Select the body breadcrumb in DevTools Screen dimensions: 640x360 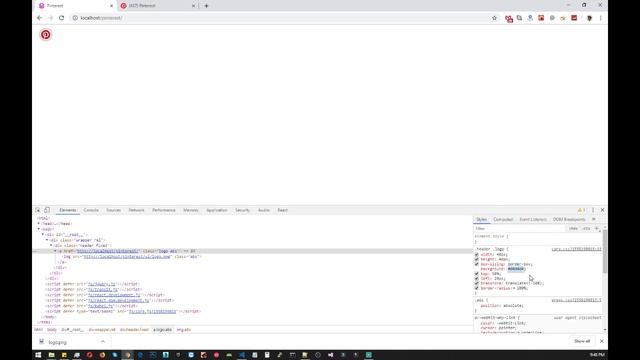click(52, 329)
